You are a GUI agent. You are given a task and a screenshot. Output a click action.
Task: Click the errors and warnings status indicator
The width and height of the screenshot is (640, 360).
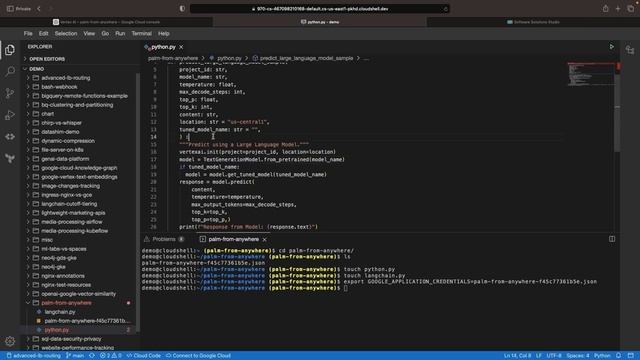coord(111,356)
